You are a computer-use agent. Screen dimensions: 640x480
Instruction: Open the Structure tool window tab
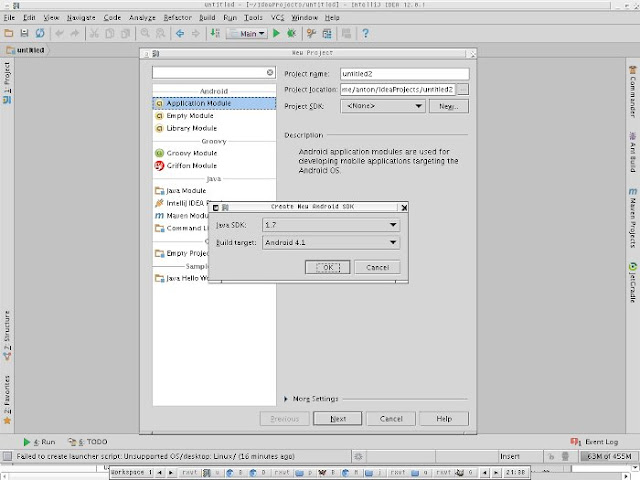click(7, 336)
